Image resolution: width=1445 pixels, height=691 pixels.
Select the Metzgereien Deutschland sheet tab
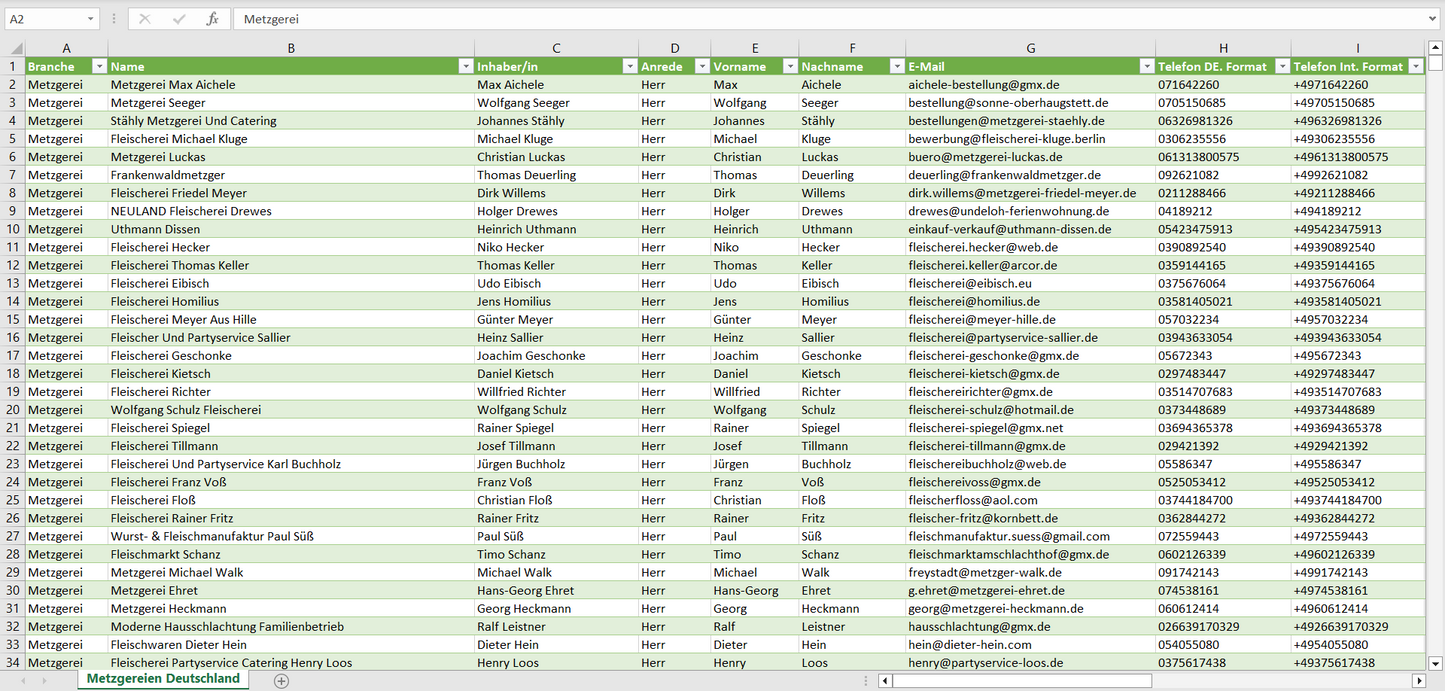pyautogui.click(x=163, y=679)
